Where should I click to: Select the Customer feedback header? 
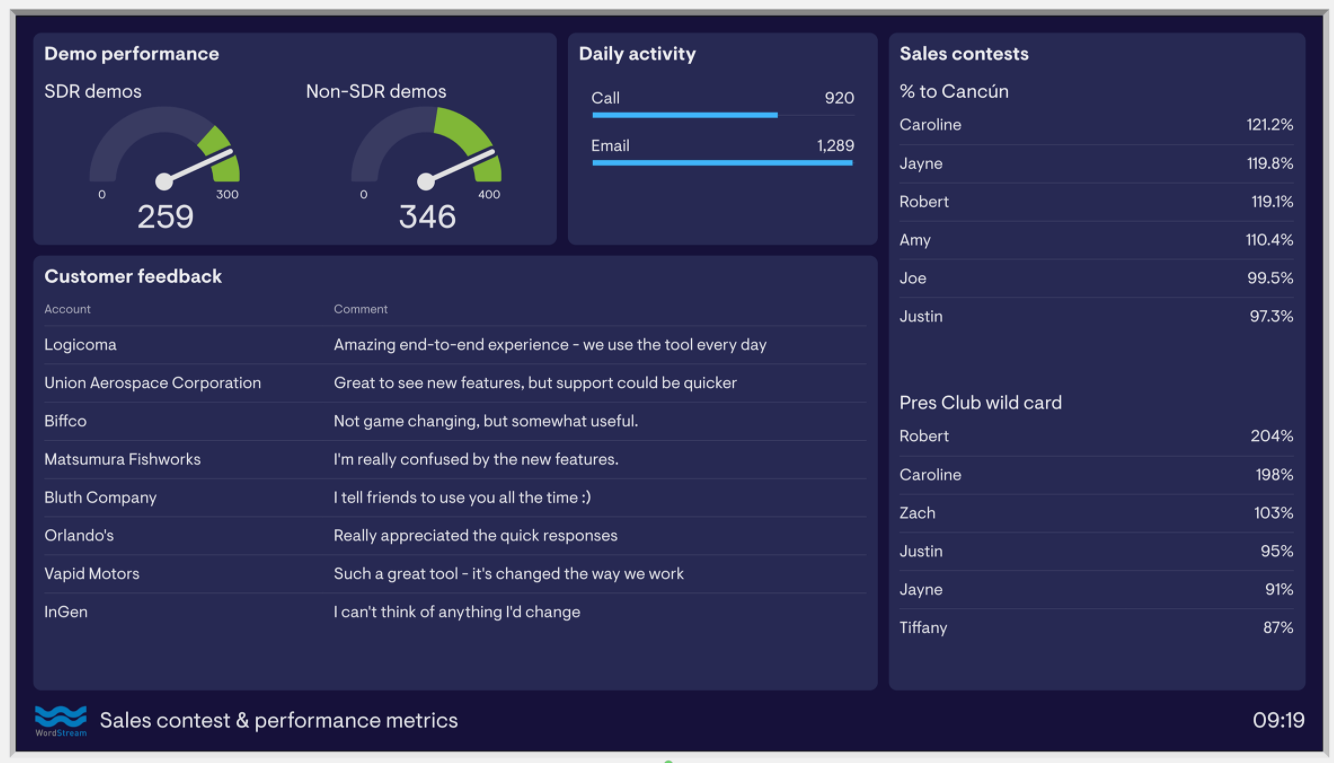point(133,276)
